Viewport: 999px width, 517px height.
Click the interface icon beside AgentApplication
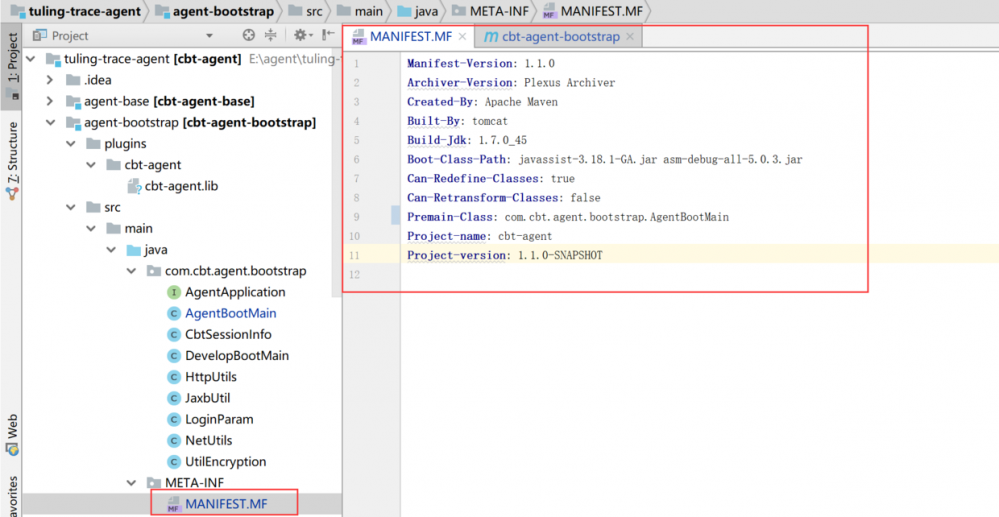[x=173, y=292]
